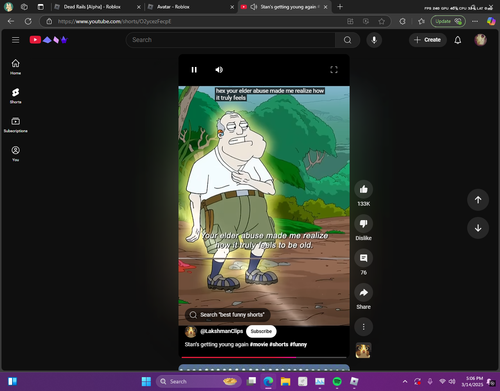Open Edge workspaces icon
Screen dimensions: 500x391
coord(24,7)
